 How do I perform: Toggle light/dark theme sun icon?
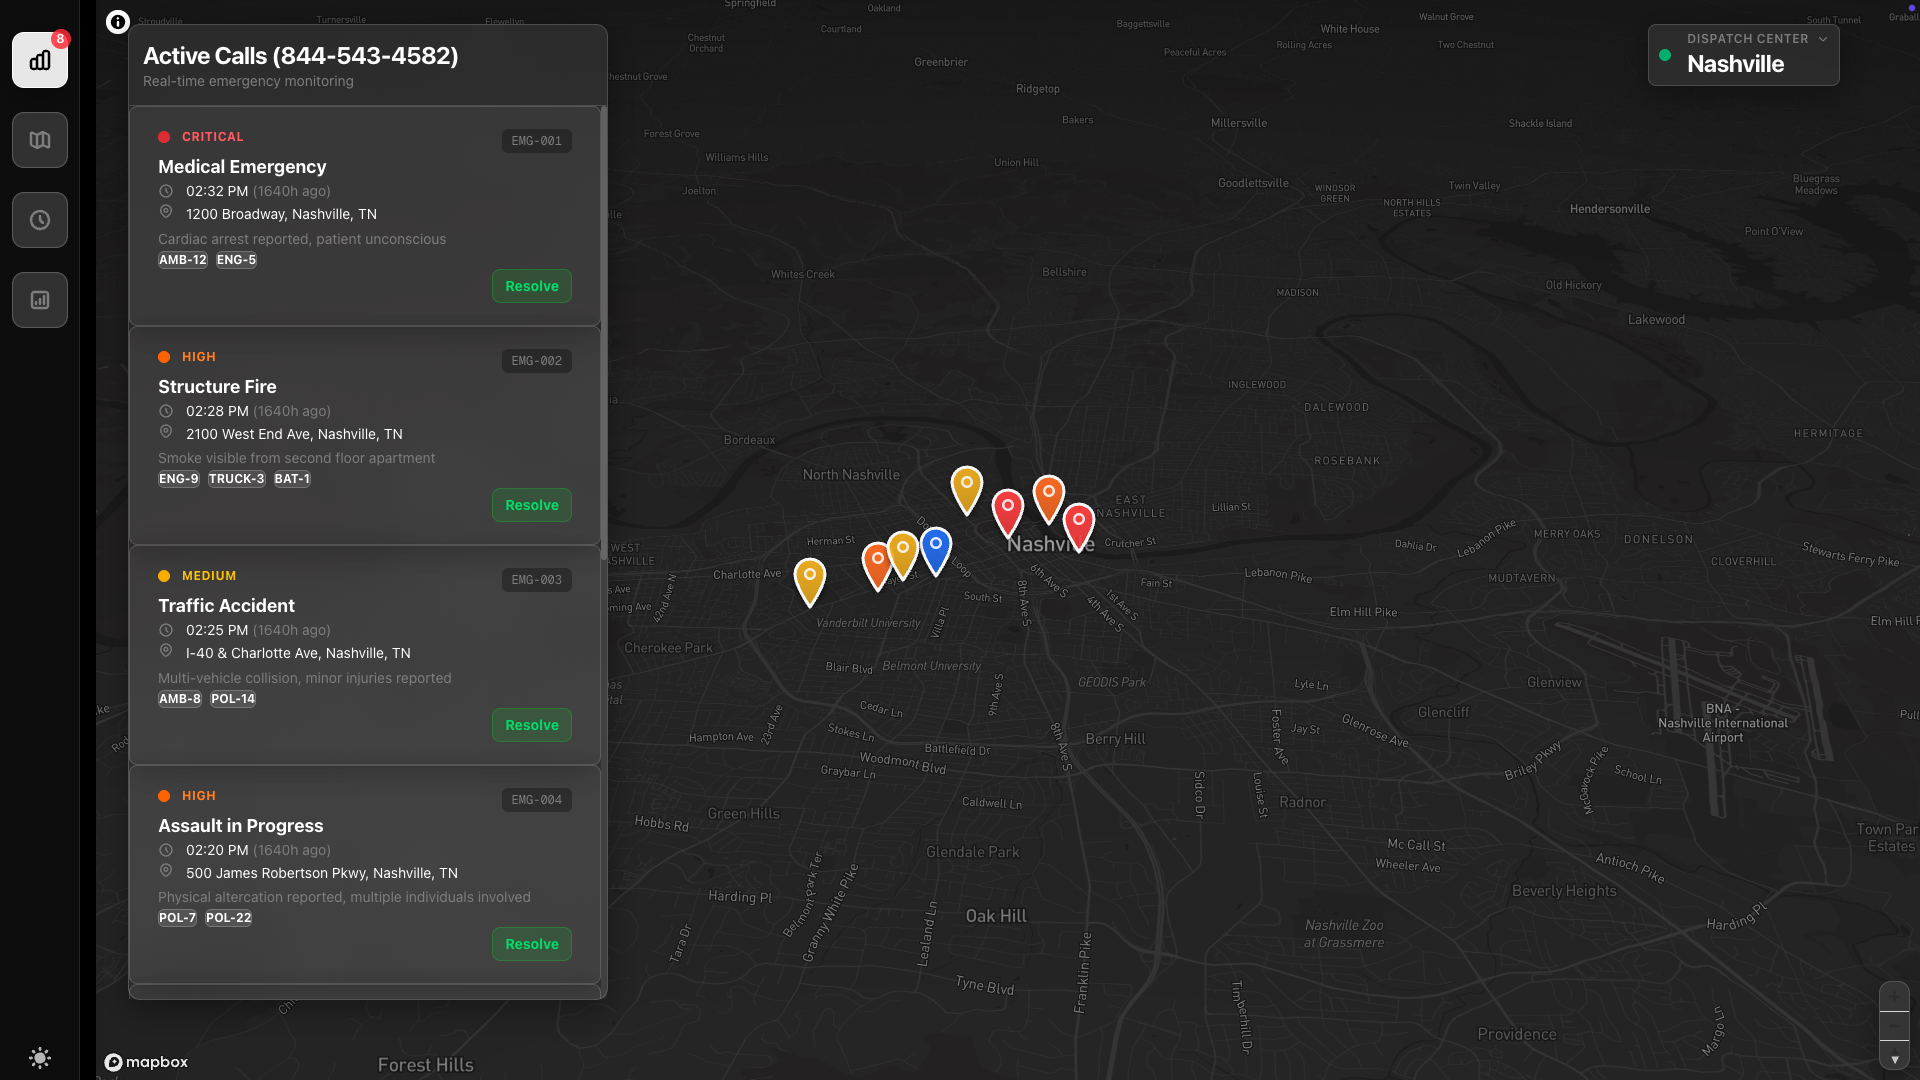(40, 1058)
